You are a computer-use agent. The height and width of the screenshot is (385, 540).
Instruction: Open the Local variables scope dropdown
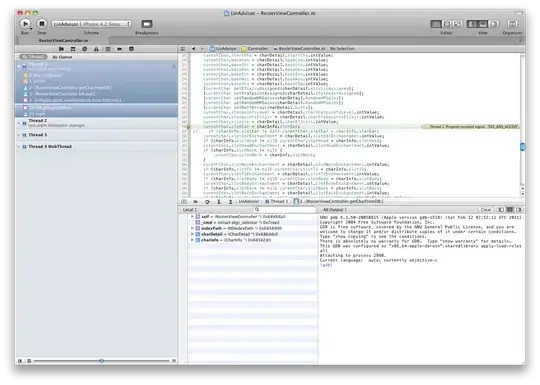(190, 209)
